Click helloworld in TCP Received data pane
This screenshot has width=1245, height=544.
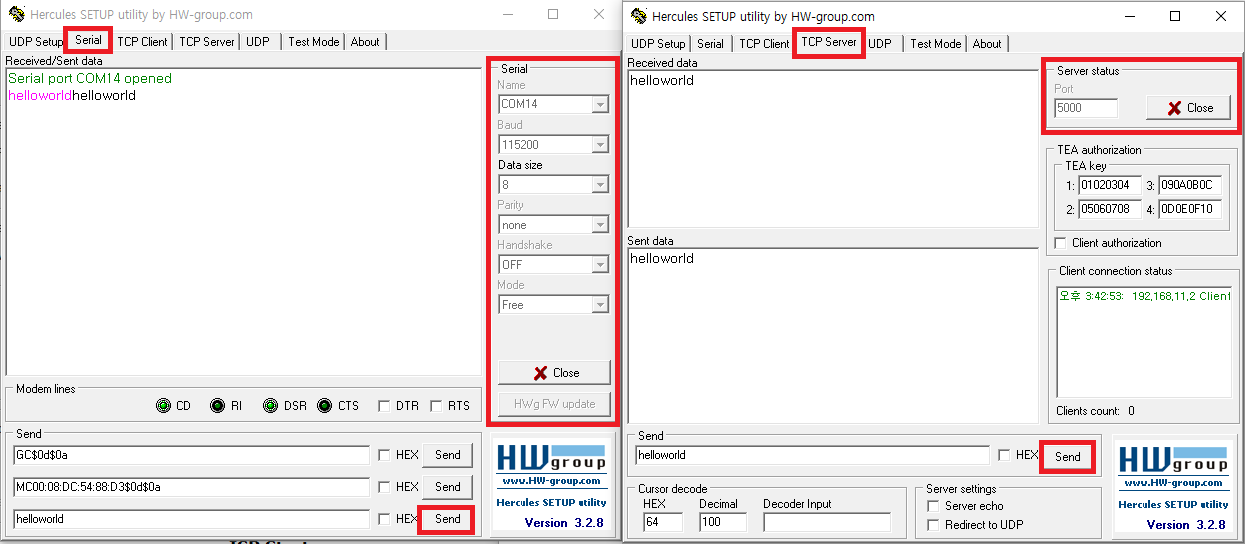662,81
